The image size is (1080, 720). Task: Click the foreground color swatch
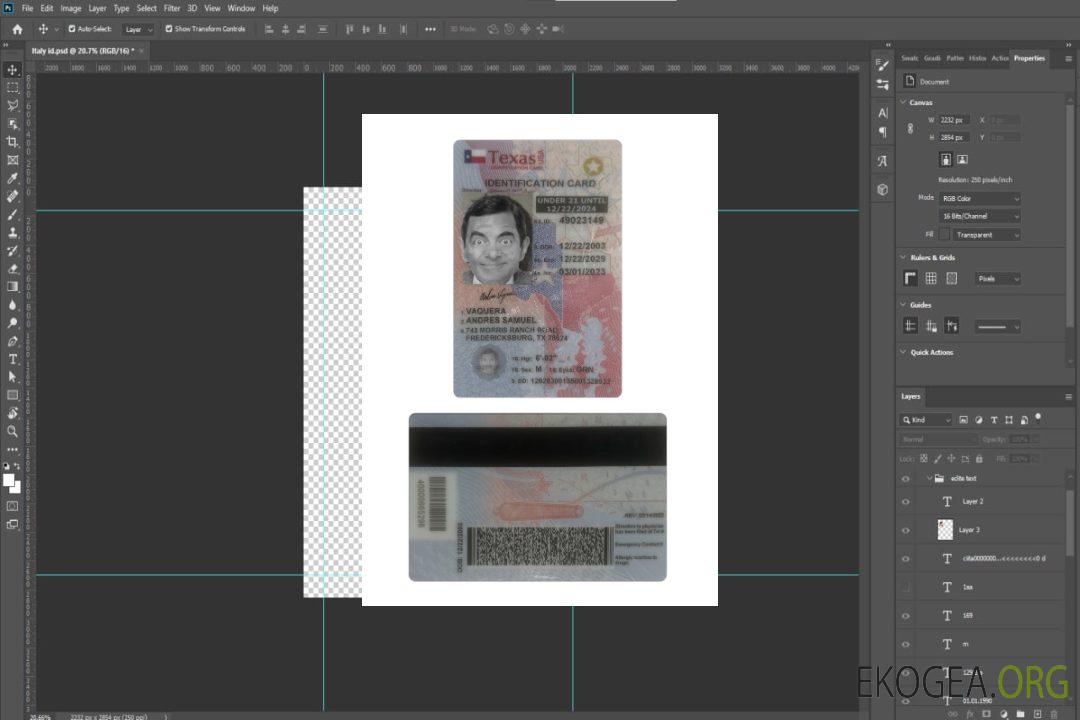click(8, 480)
